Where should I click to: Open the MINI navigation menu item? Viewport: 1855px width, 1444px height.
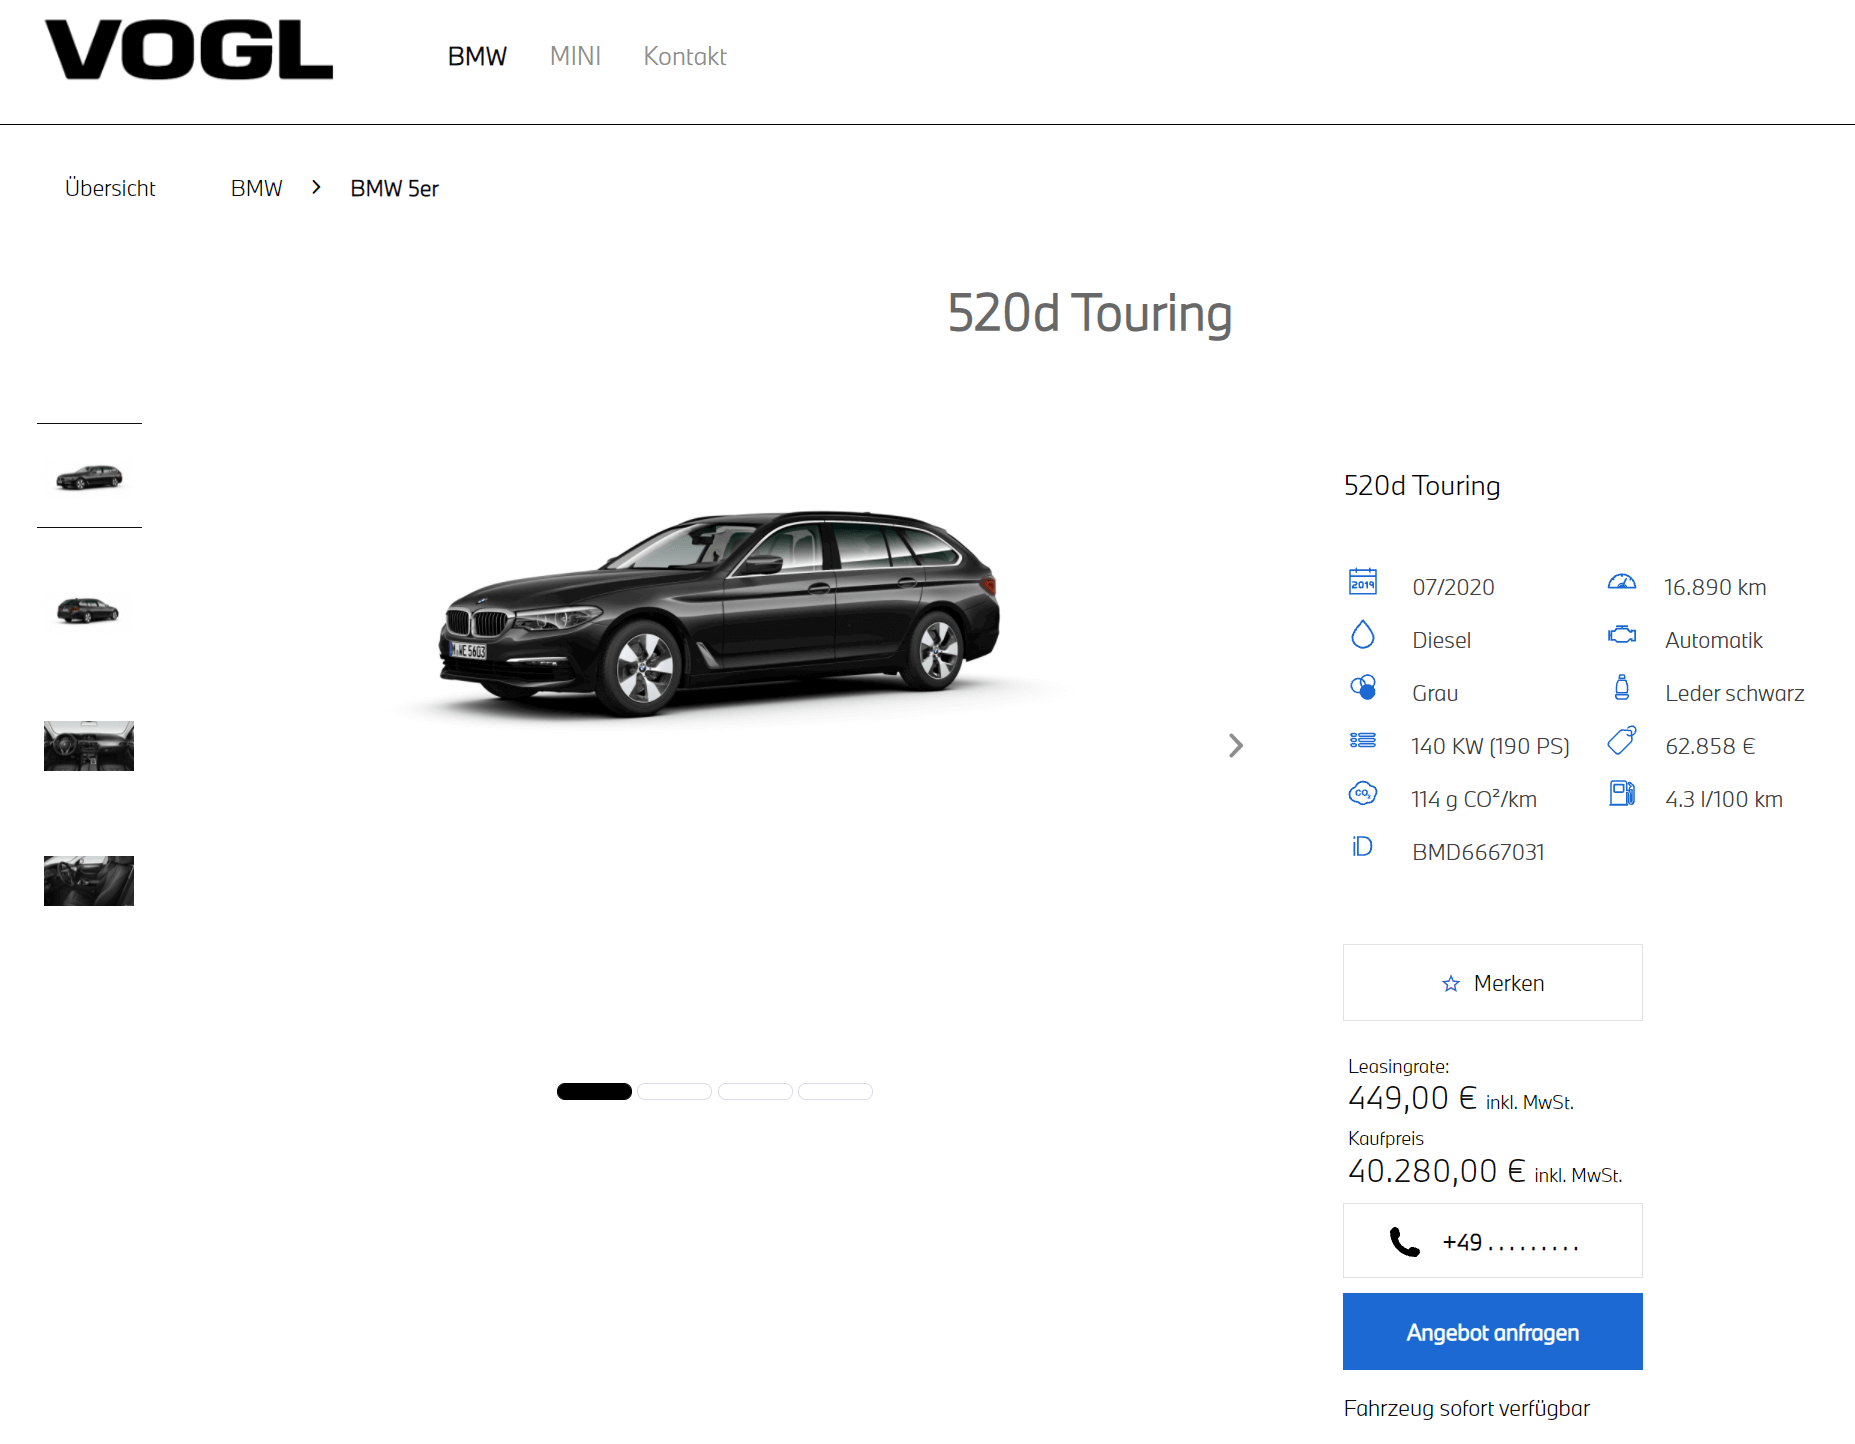pos(575,56)
